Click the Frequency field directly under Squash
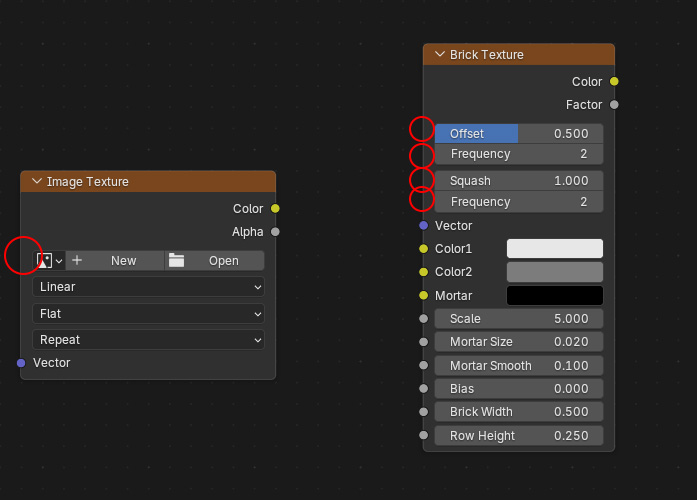Image resolution: width=697 pixels, height=500 pixels. pyautogui.click(x=519, y=202)
